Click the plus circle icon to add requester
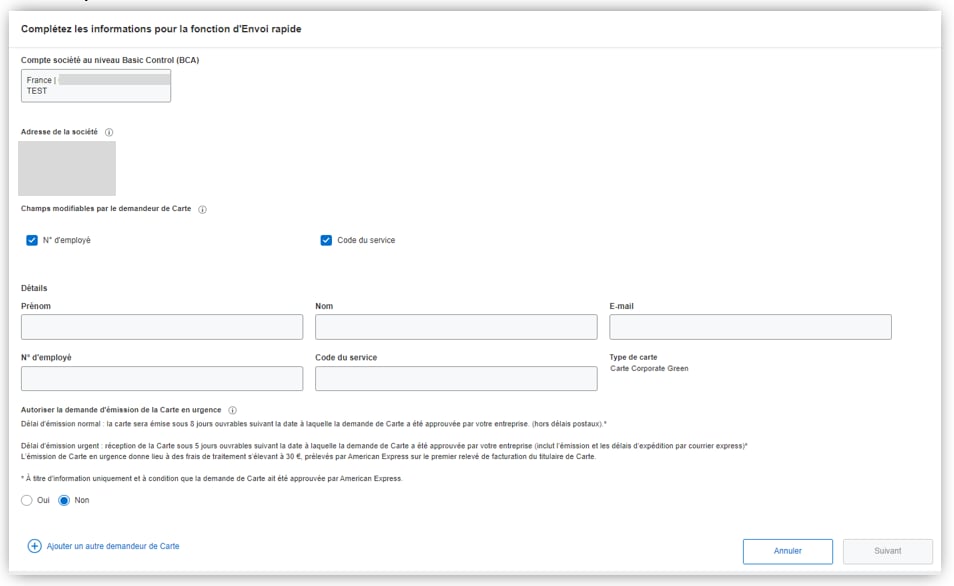Image resolution: width=954 pixels, height=586 pixels. 34,546
